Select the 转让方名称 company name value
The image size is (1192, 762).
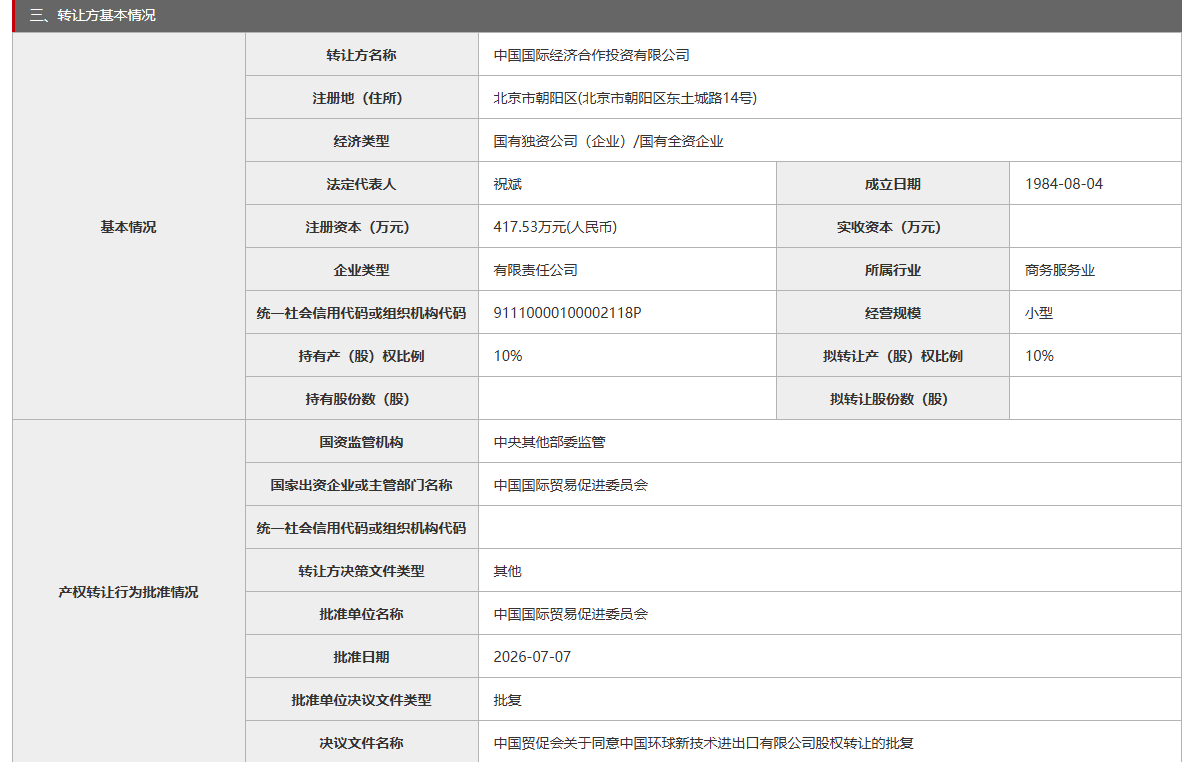(x=591, y=55)
